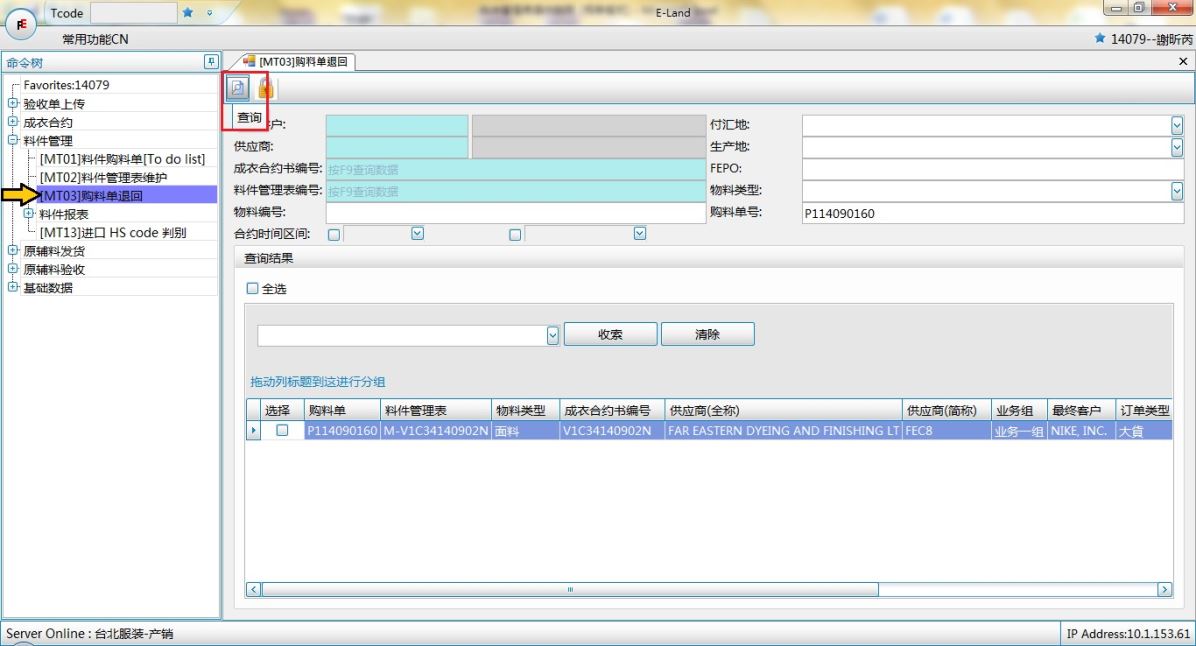Enable the first 合约时间区间 date checkbox
1196x646 pixels.
click(x=334, y=235)
